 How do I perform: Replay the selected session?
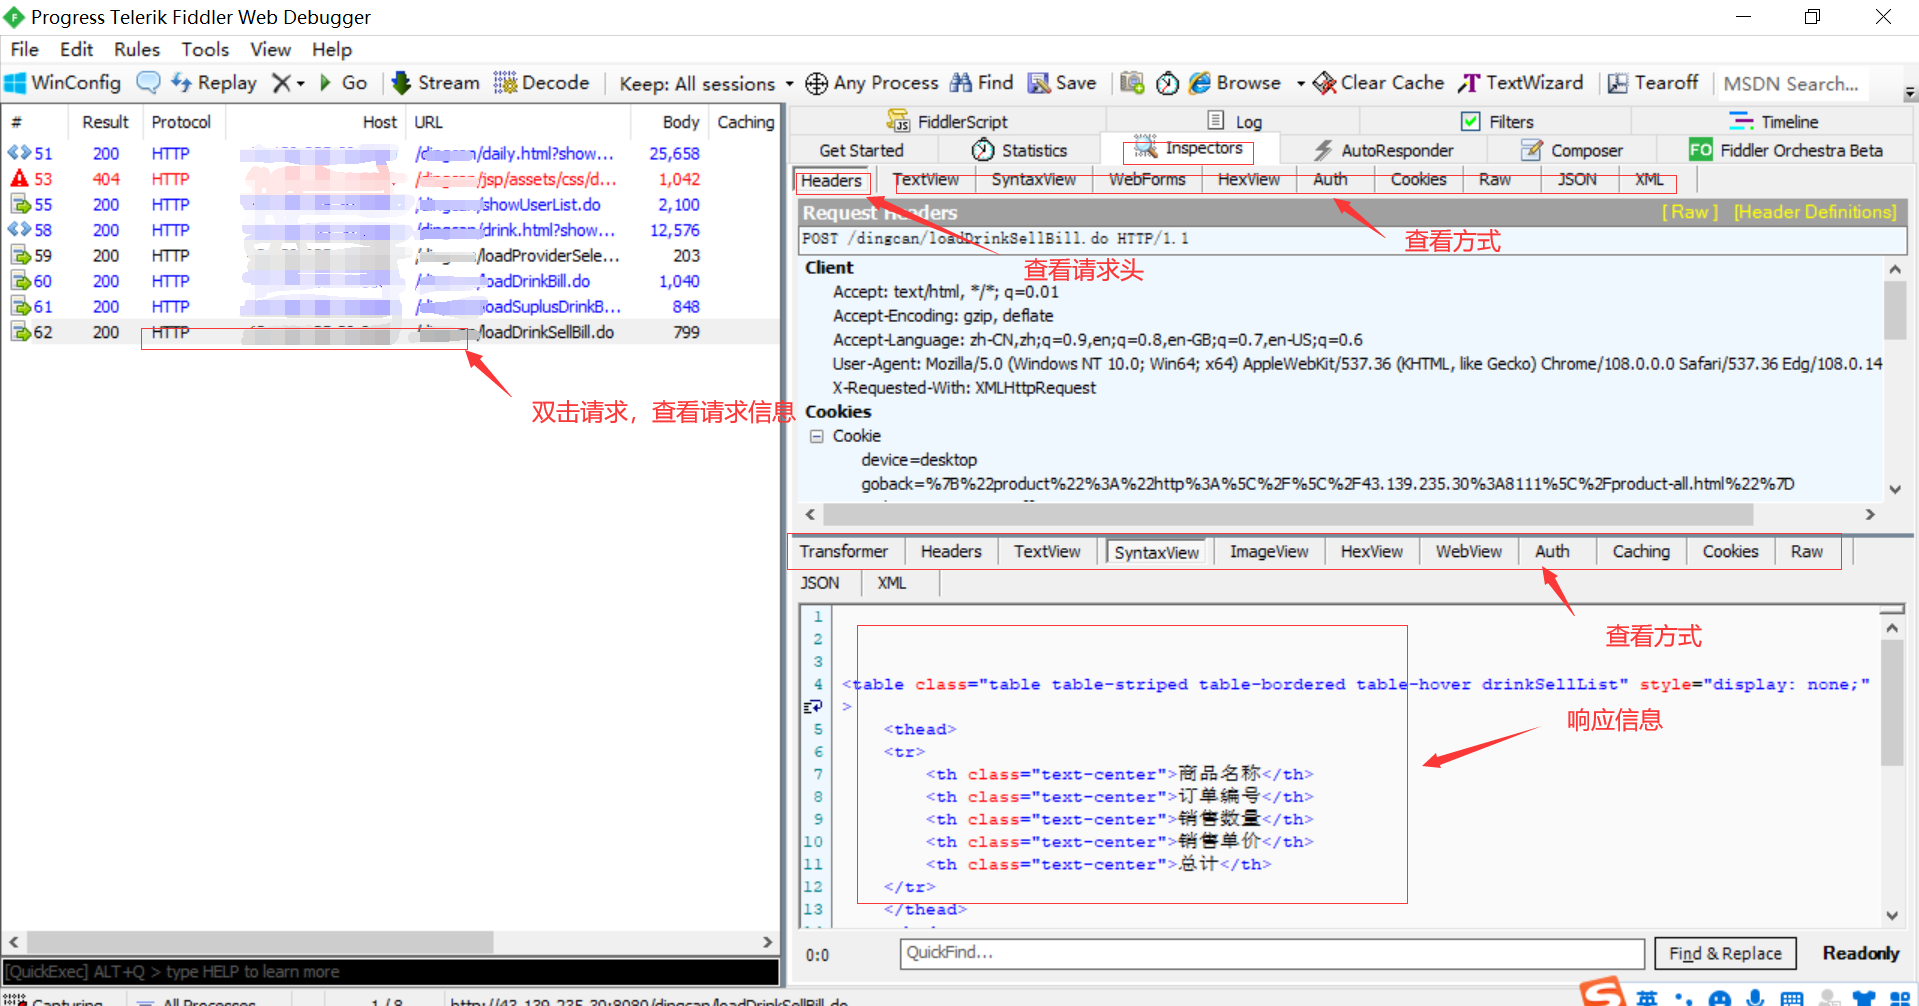tap(214, 83)
